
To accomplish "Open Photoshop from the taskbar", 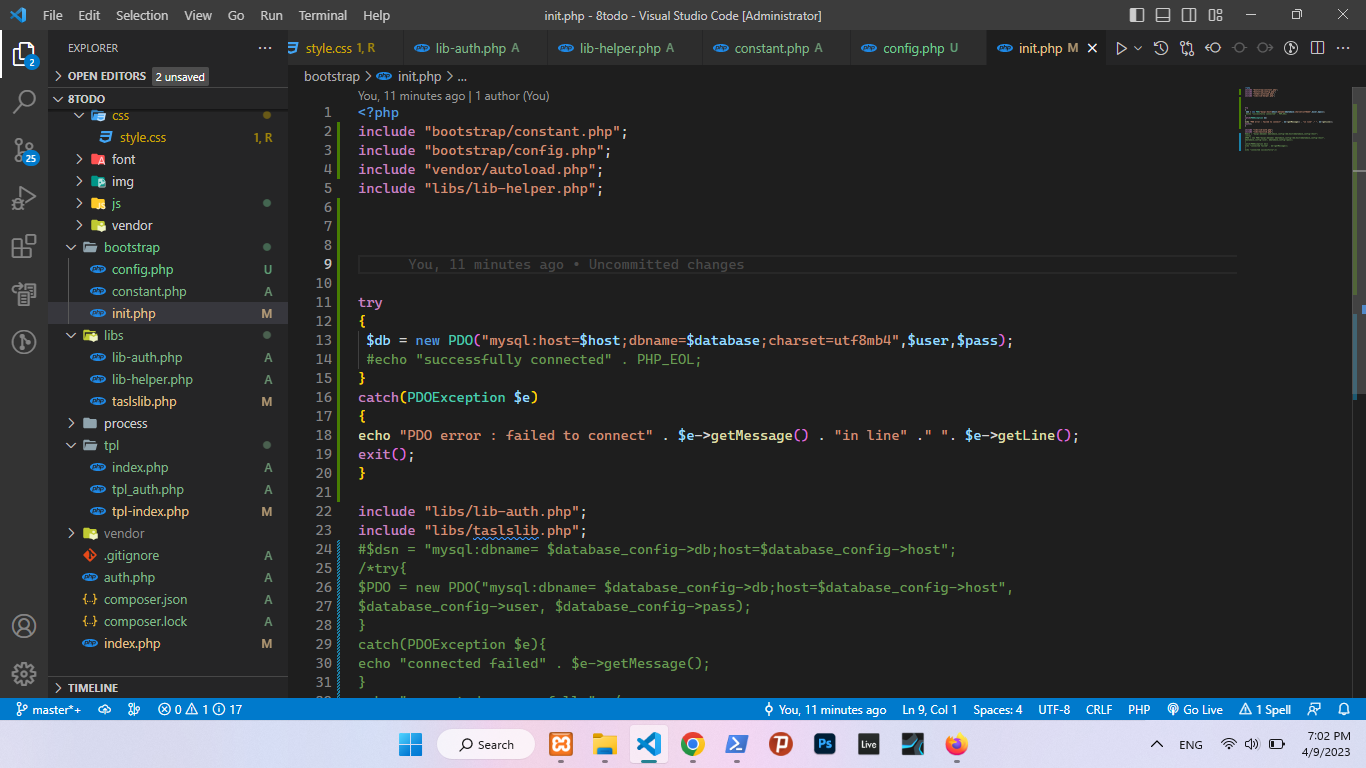I will (x=825, y=744).
